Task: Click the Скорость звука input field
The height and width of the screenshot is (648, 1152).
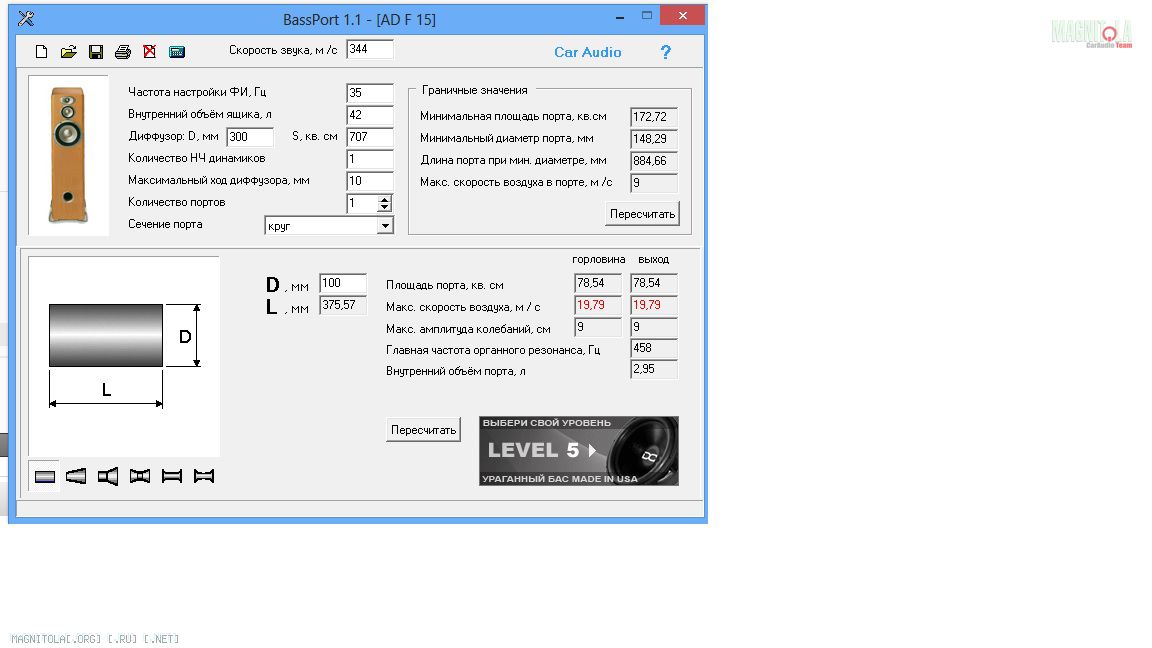Action: coord(369,49)
